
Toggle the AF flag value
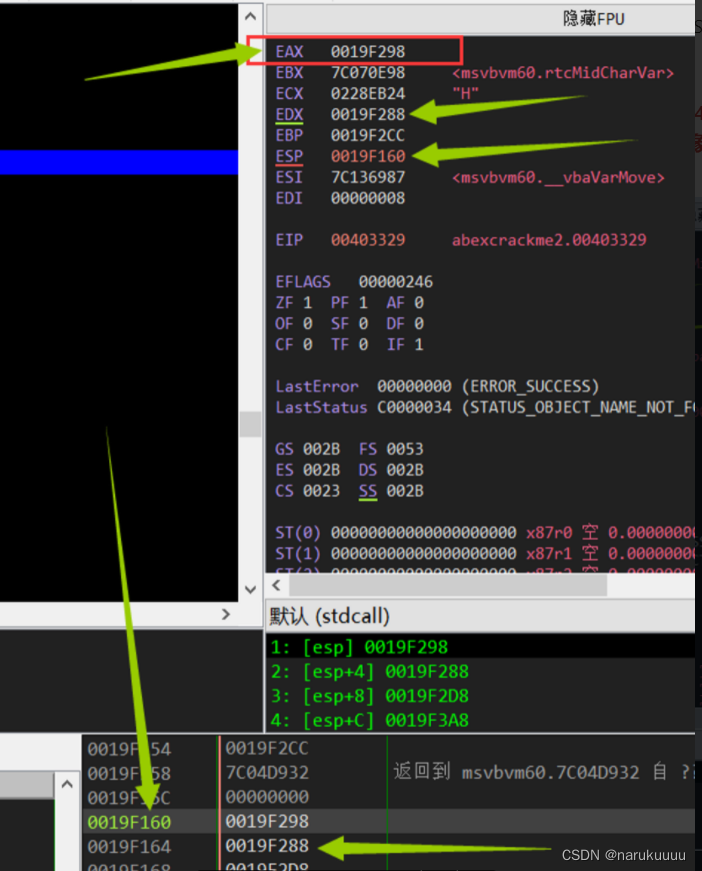pyautogui.click(x=419, y=303)
